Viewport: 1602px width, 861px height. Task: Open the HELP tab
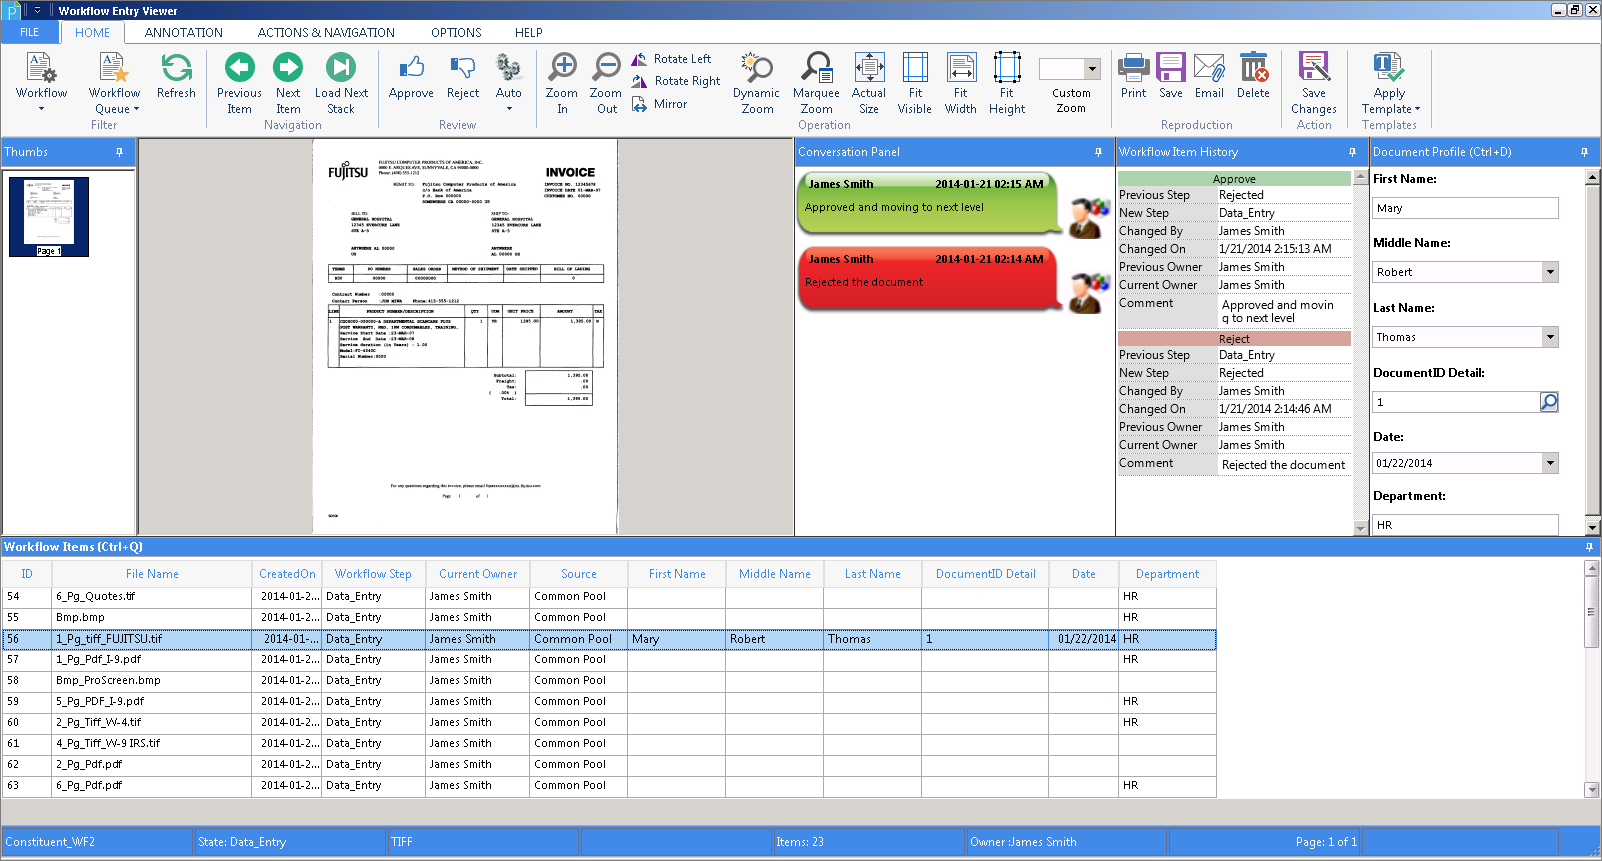click(x=529, y=32)
